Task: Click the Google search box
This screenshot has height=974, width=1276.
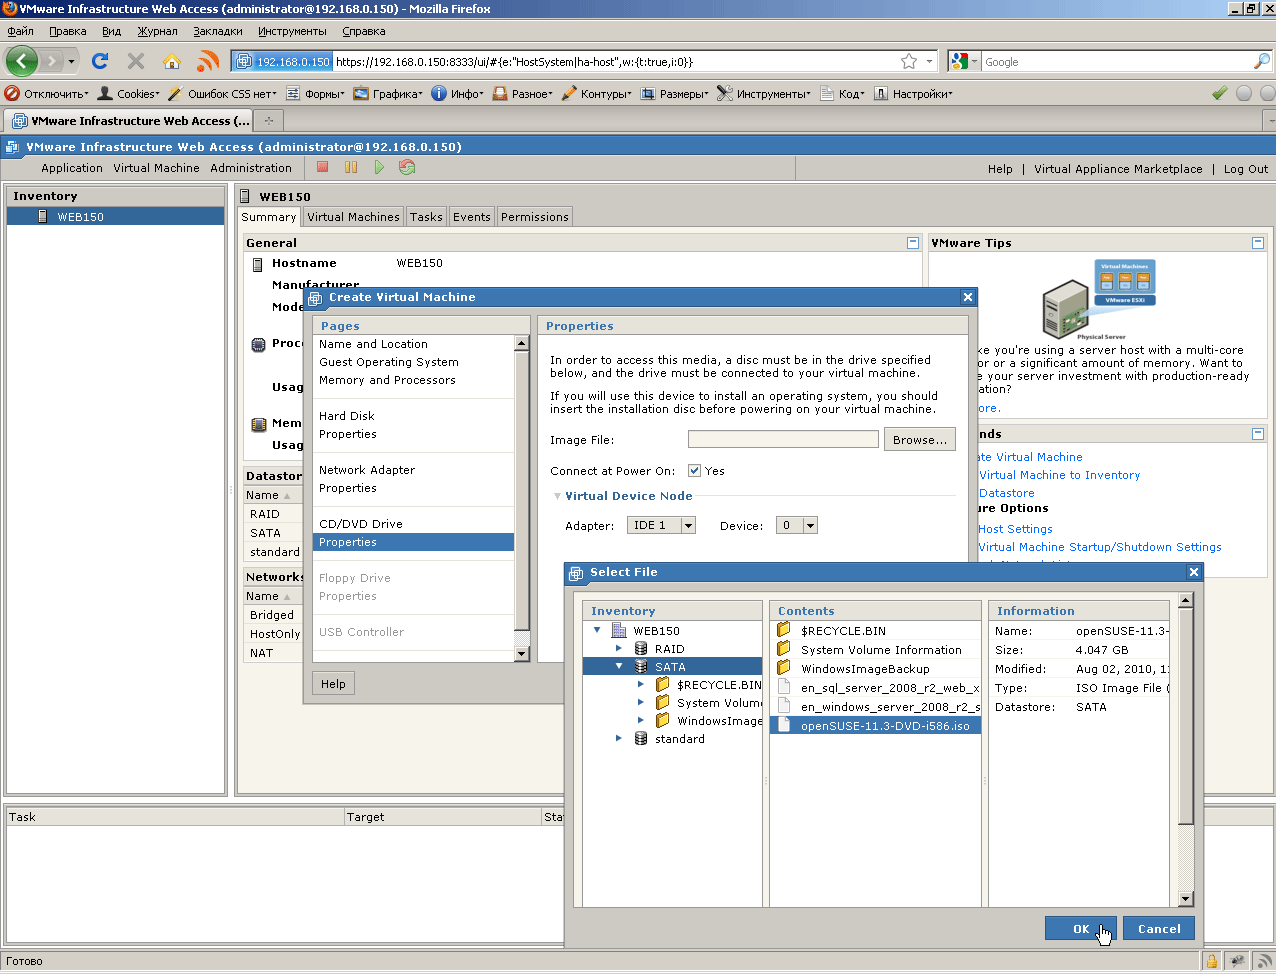Action: pos(1115,61)
